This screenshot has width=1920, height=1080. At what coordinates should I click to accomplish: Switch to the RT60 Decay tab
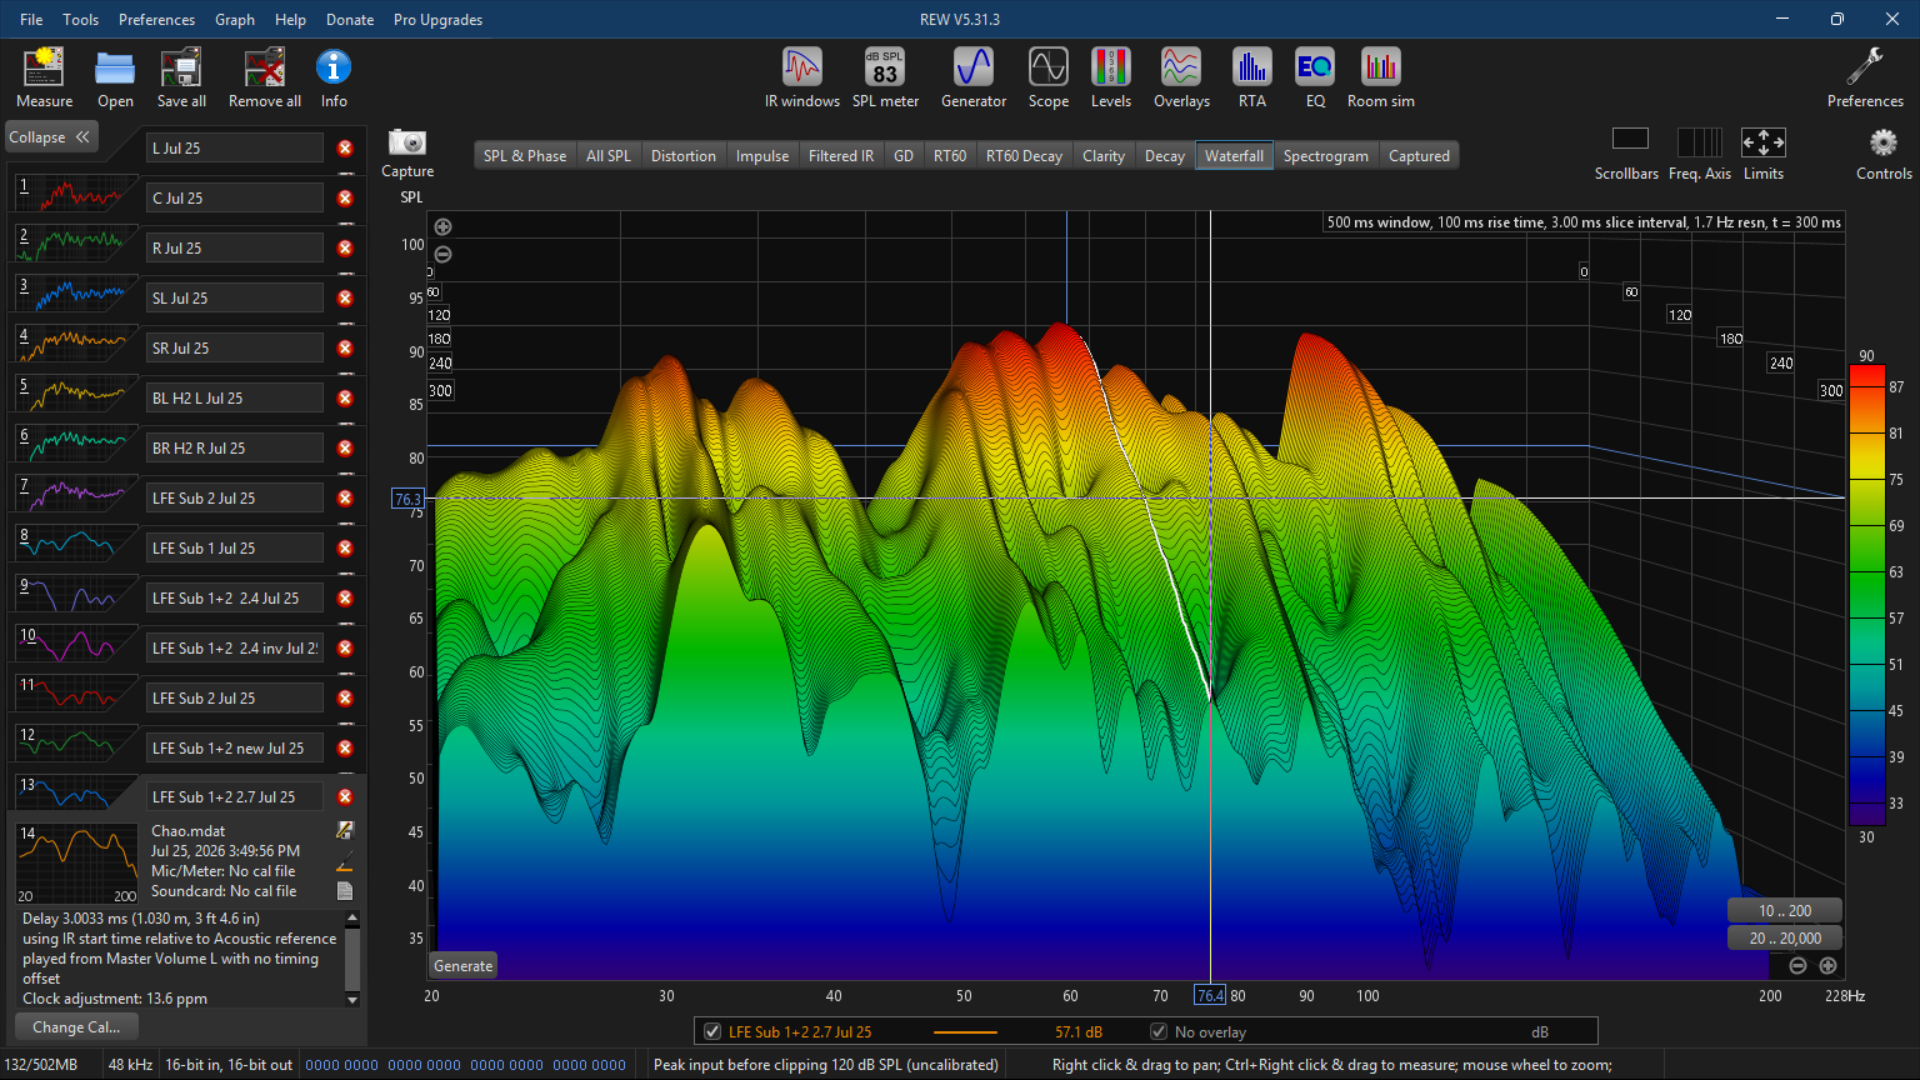pyautogui.click(x=1024, y=156)
